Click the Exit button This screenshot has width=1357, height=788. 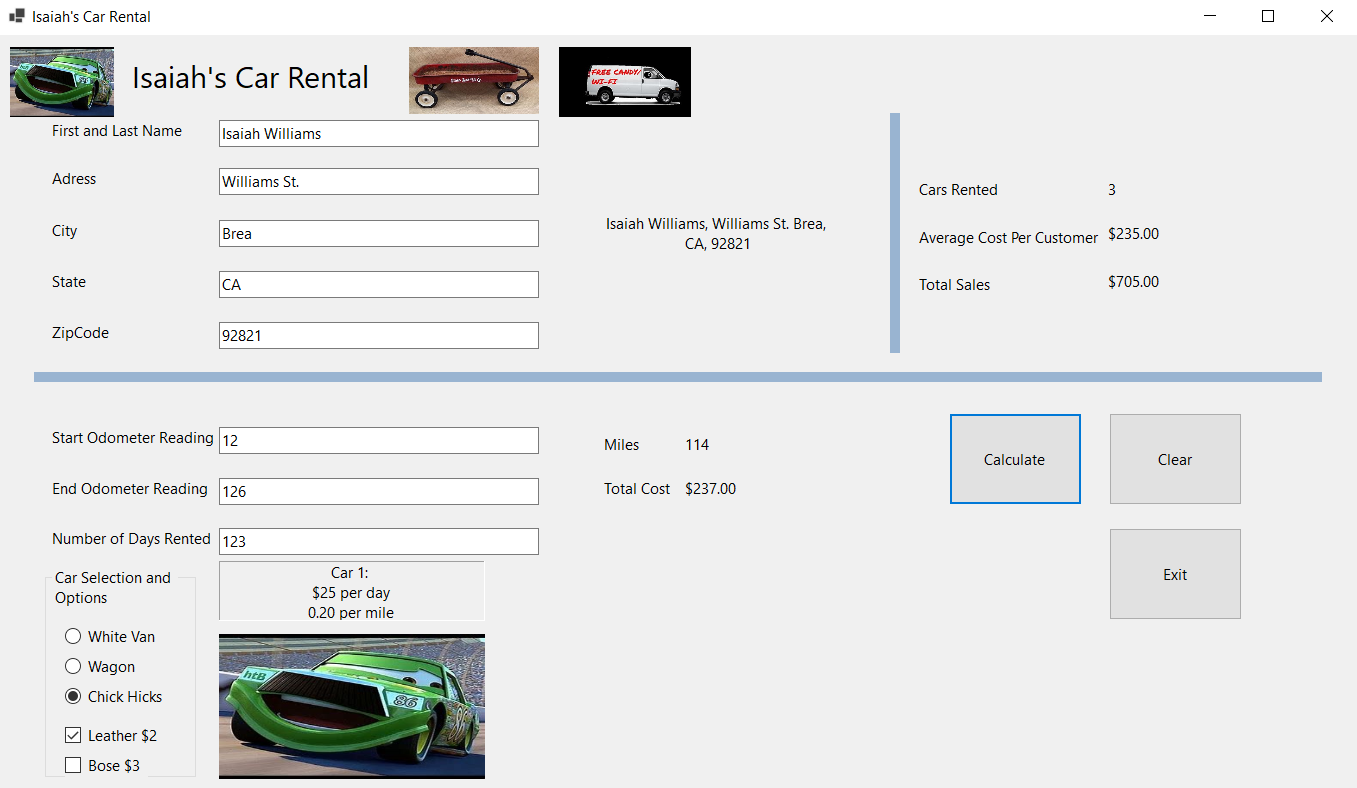pyautogui.click(x=1175, y=574)
